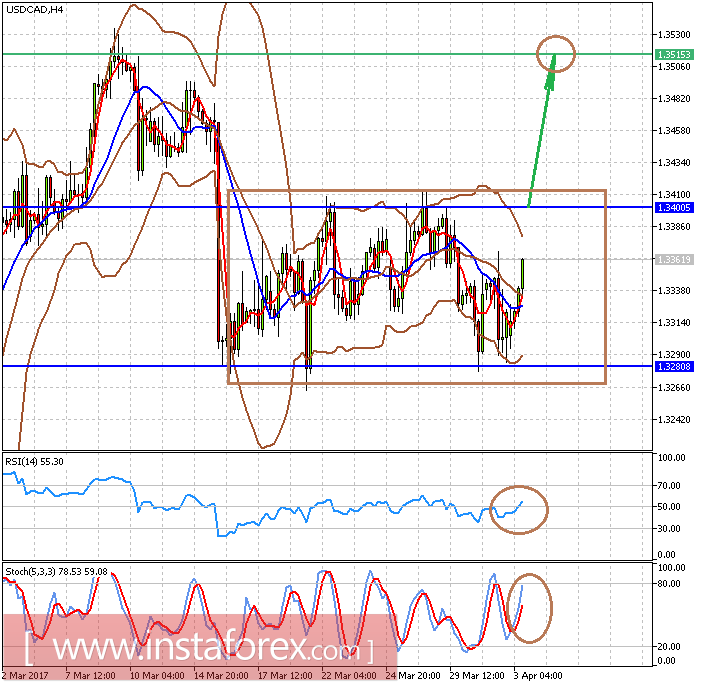Click the 29 Mar 12:00 date marker

(x=477, y=675)
